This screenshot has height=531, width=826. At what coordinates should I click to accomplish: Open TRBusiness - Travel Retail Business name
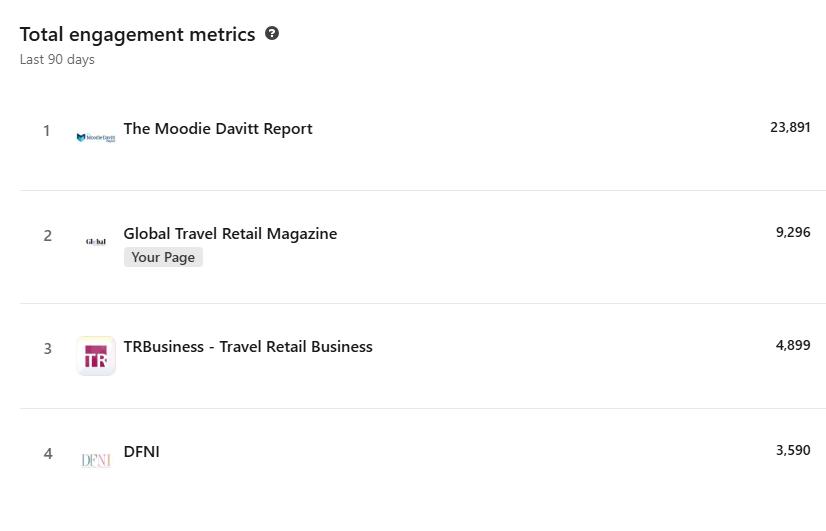coord(248,347)
